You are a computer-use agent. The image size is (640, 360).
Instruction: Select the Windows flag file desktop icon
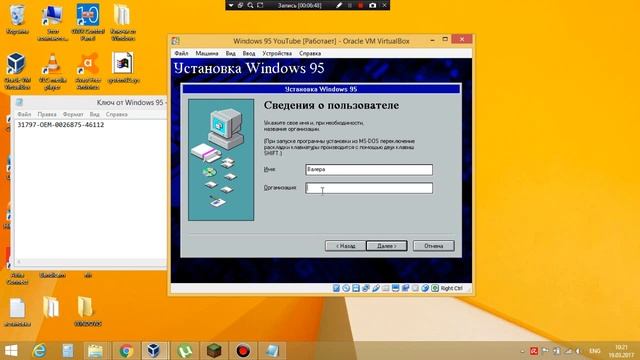[x=122, y=68]
